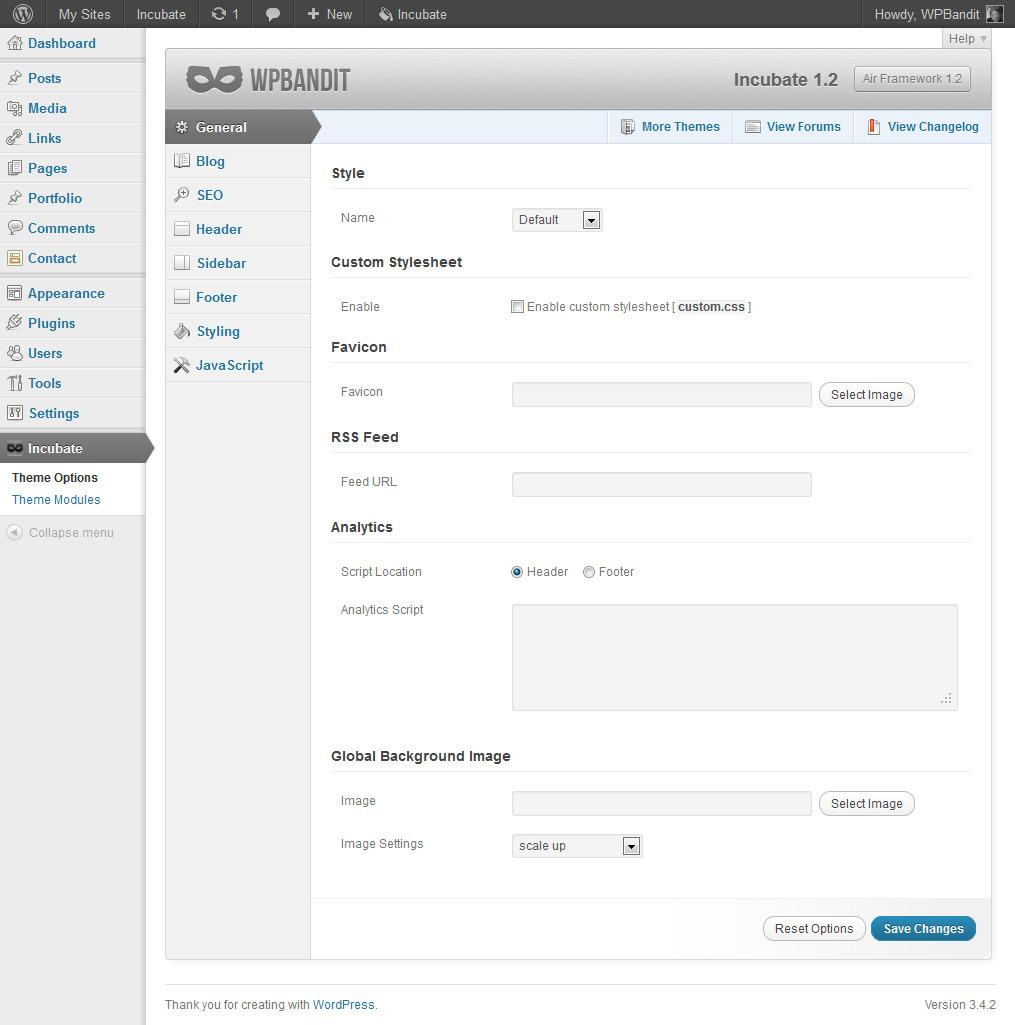Switch to the Blog options tab
The width and height of the screenshot is (1015, 1025).
click(x=210, y=161)
